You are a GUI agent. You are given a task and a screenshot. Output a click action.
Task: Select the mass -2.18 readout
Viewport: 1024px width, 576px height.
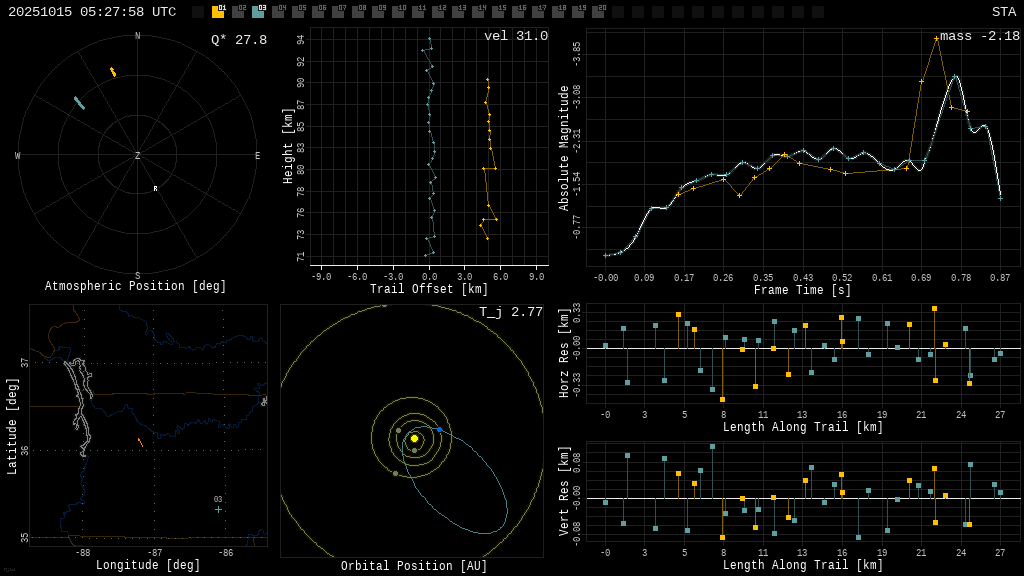(x=979, y=36)
